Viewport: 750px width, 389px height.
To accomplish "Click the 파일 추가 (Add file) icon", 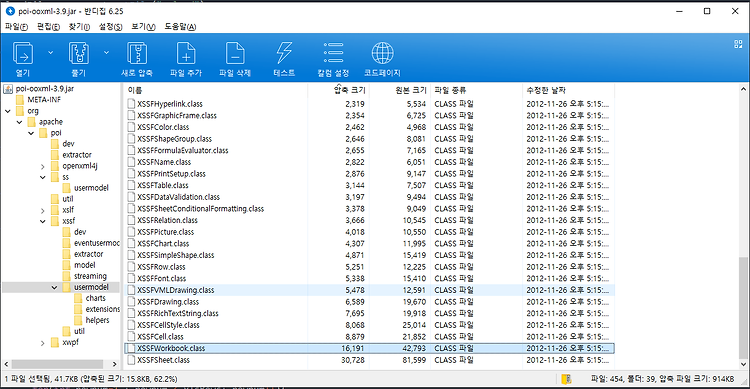I will [x=186, y=54].
